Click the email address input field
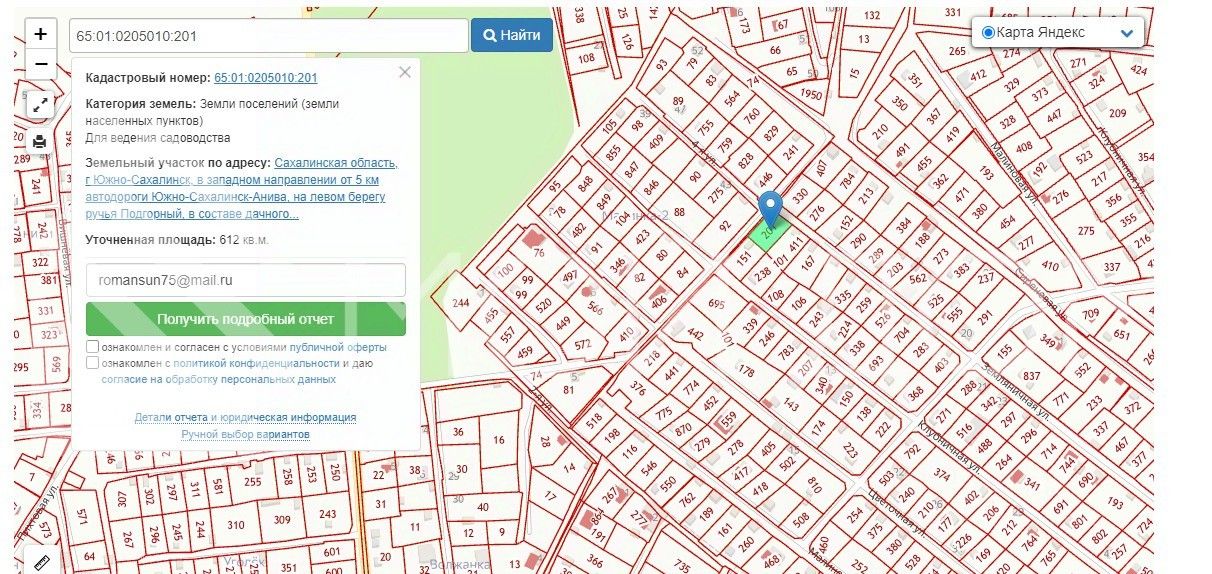This screenshot has height=574, width=1212. pos(246,280)
